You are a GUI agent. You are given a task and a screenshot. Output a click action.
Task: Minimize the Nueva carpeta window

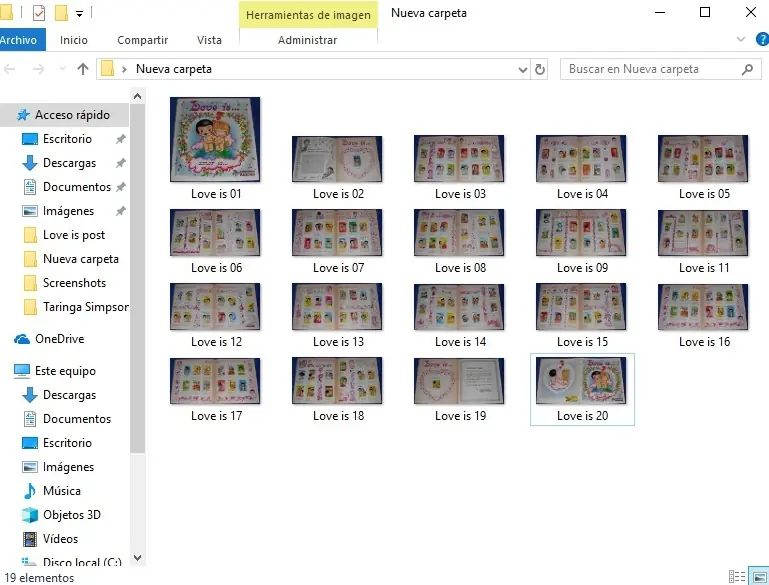click(660, 12)
